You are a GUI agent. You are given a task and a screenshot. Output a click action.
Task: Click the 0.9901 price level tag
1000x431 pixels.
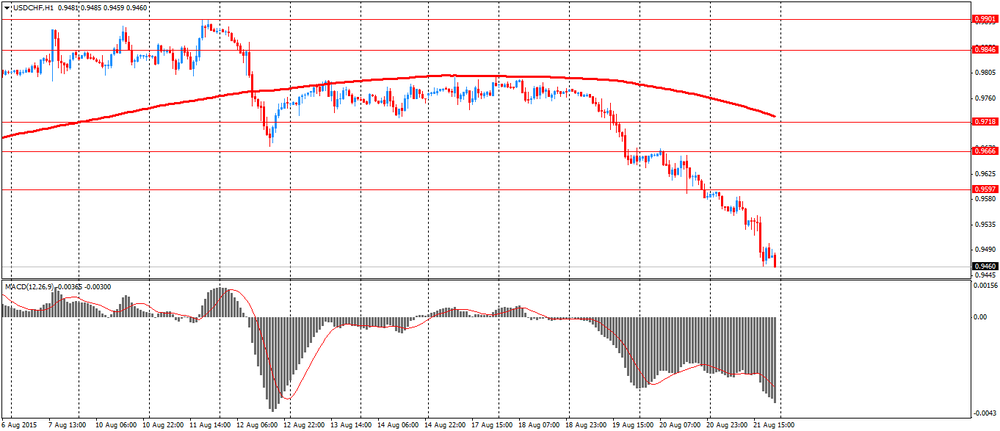[x=985, y=19]
